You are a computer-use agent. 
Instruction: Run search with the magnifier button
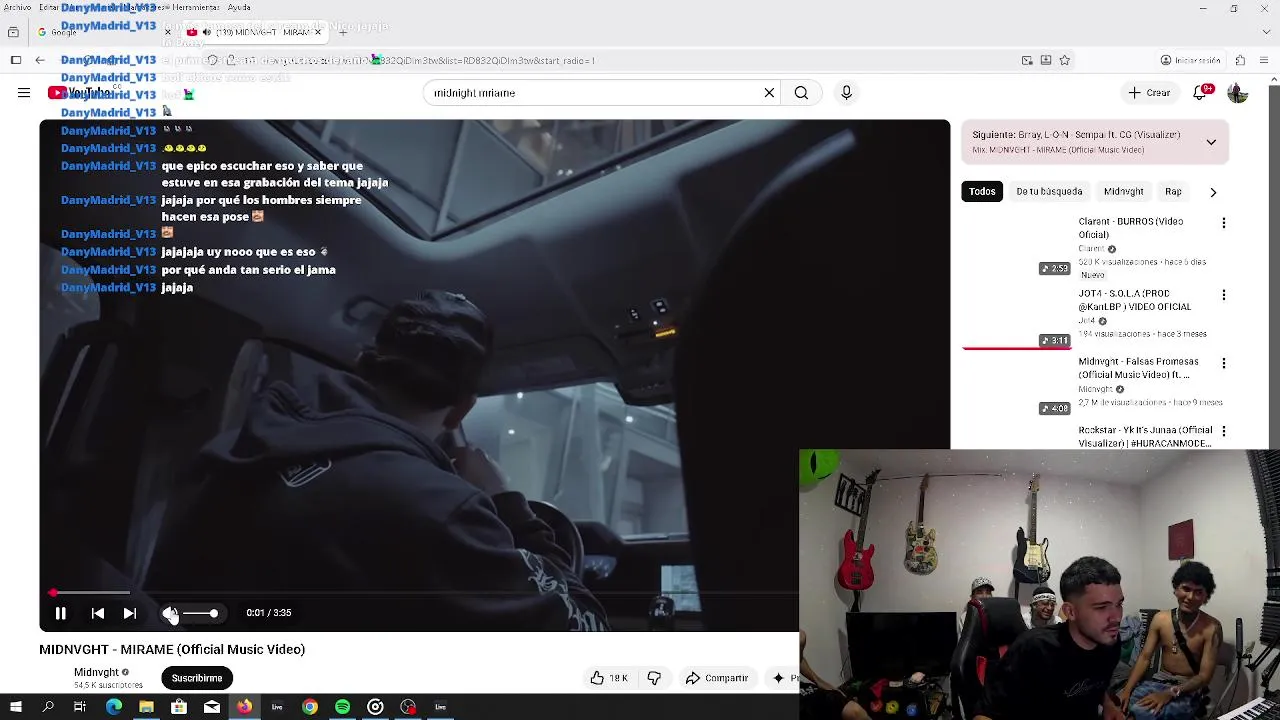[x=801, y=93]
